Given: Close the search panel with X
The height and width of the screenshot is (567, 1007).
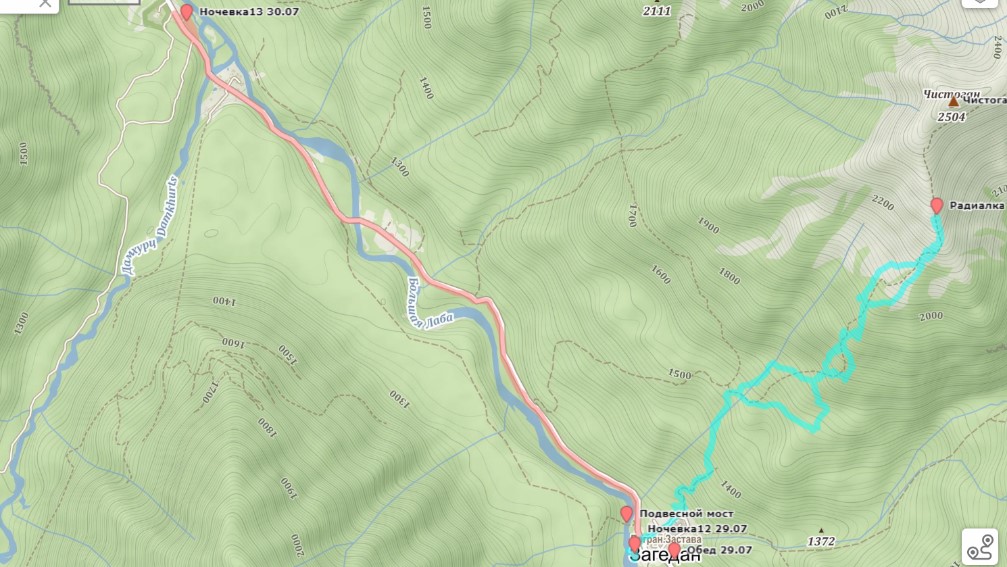Looking at the screenshot, I should [x=45, y=3].
